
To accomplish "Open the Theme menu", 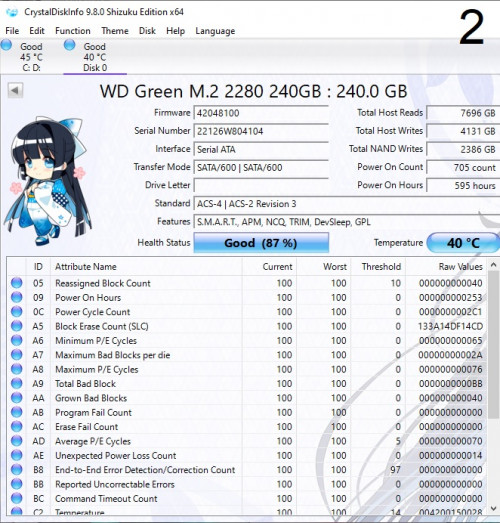I will pos(115,31).
